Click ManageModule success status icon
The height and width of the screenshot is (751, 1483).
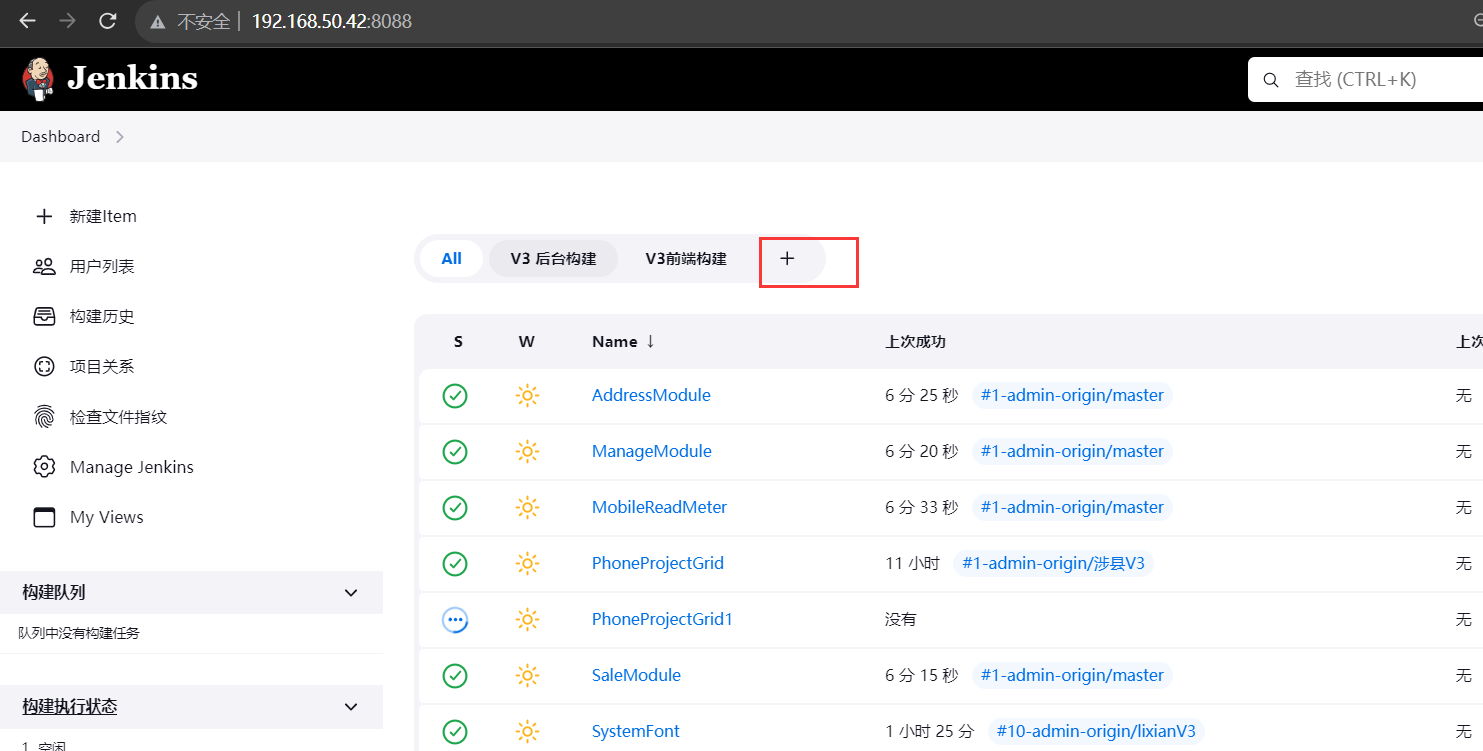pyautogui.click(x=455, y=452)
